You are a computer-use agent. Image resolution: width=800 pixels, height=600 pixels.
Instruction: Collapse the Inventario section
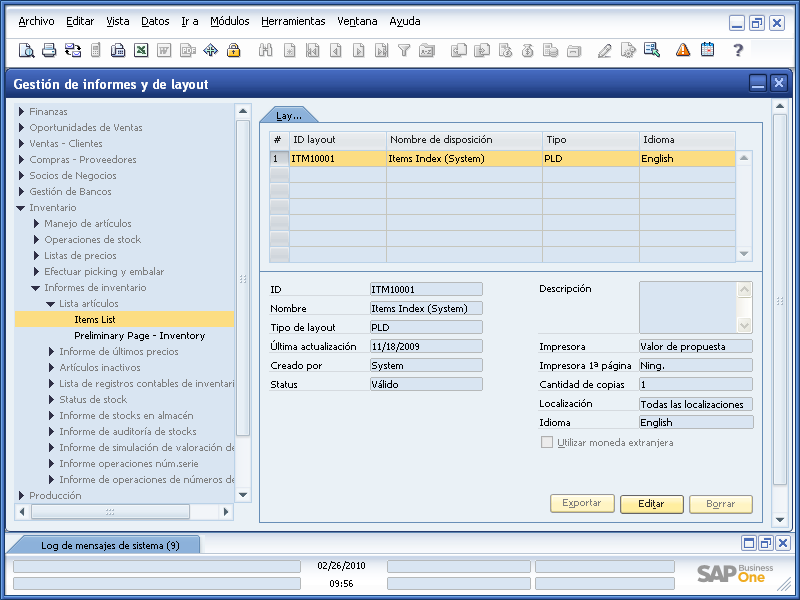22,207
